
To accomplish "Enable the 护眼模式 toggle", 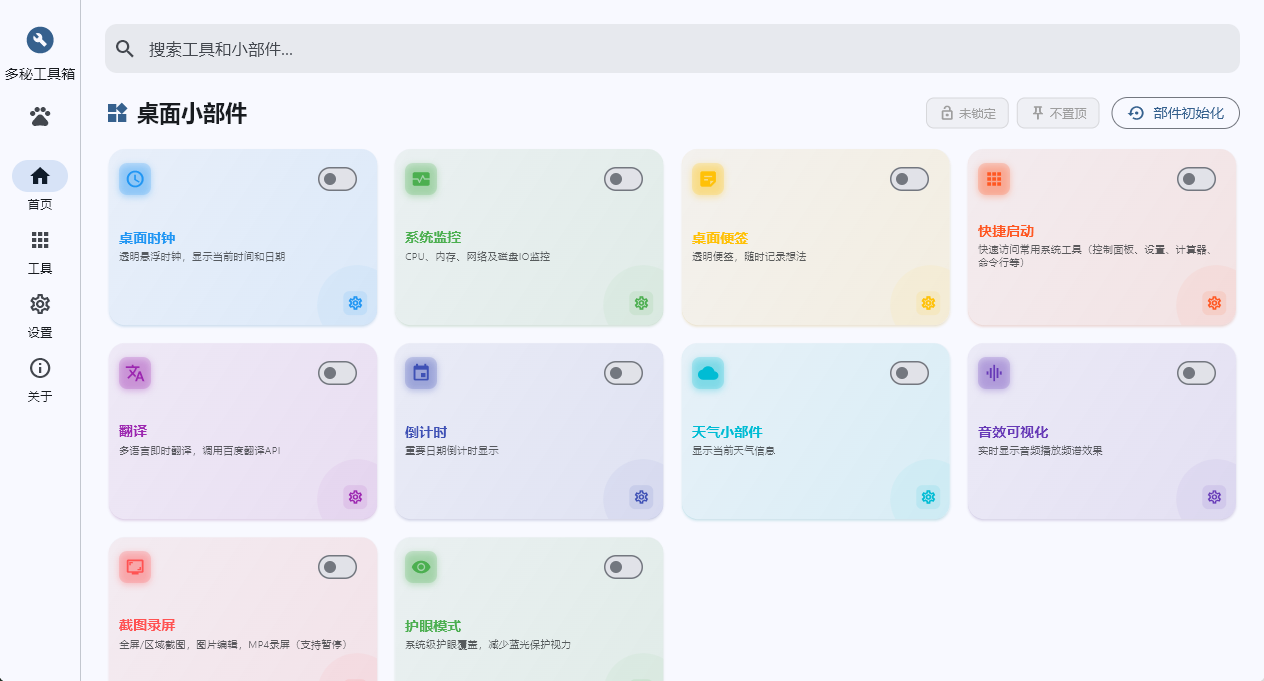I will 624,567.
